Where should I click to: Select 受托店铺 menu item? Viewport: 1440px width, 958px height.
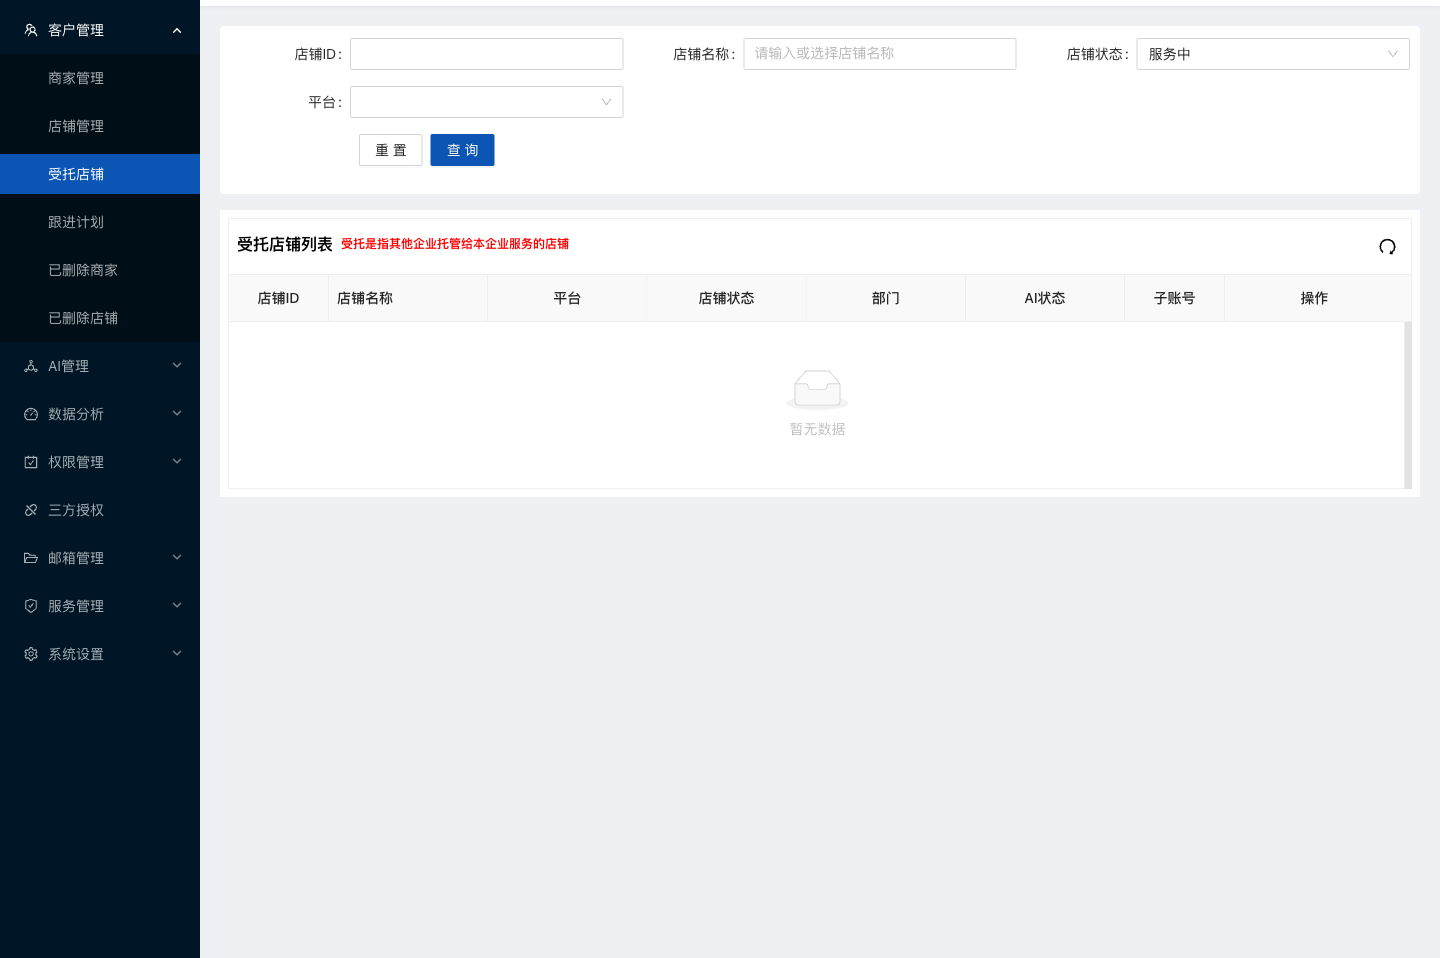point(100,174)
